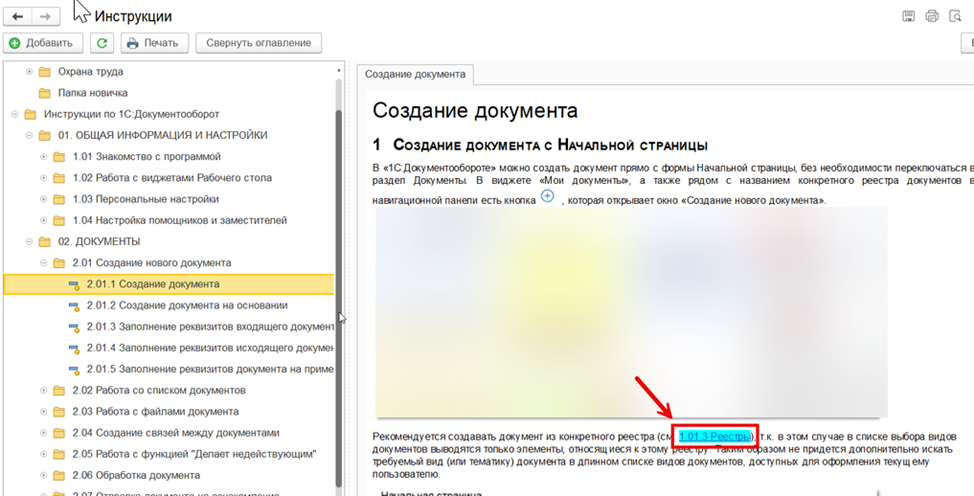The height and width of the screenshot is (496, 974).
Task: Open 2.01.5 Заполнение реквизитов документа
Action: pos(211,369)
